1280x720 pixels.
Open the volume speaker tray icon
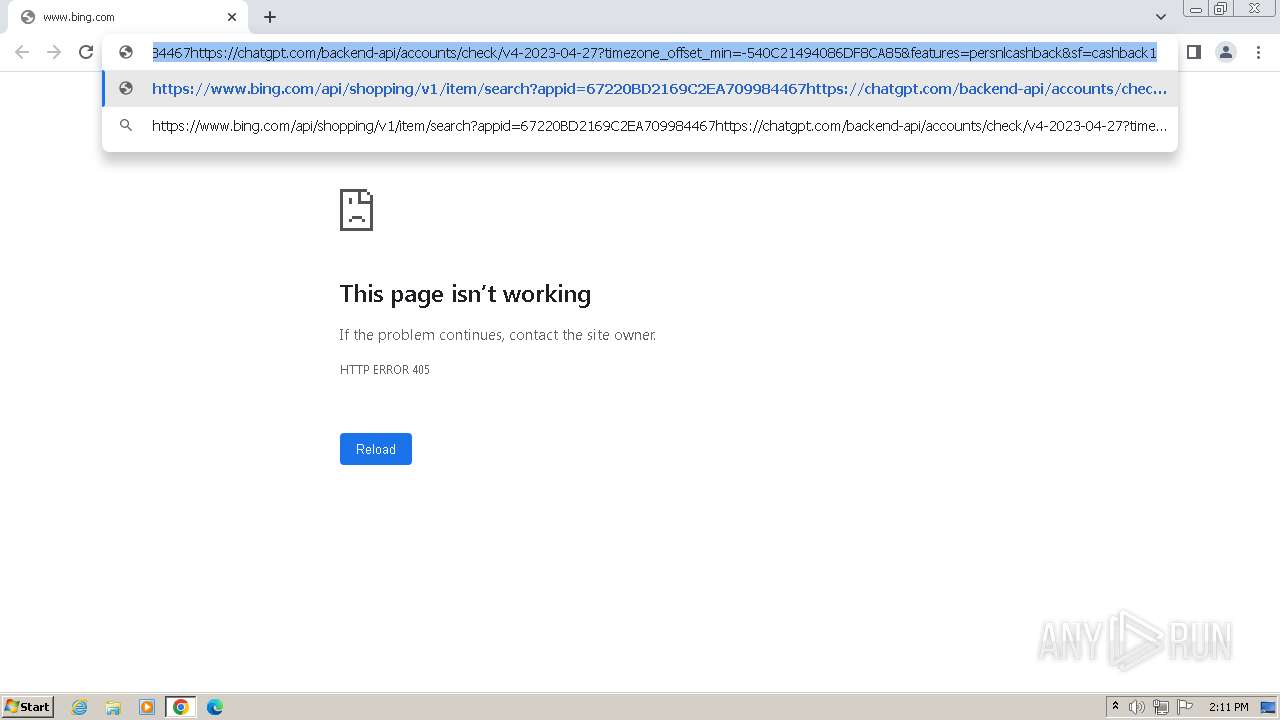pyautogui.click(x=1137, y=707)
